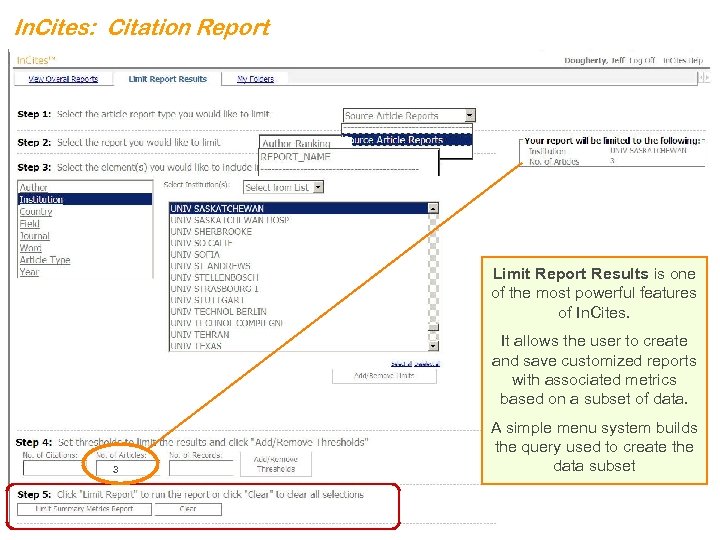This screenshot has height=540, width=720.
Task: Switch to Limit Report Results tab
Action: [x=168, y=79]
